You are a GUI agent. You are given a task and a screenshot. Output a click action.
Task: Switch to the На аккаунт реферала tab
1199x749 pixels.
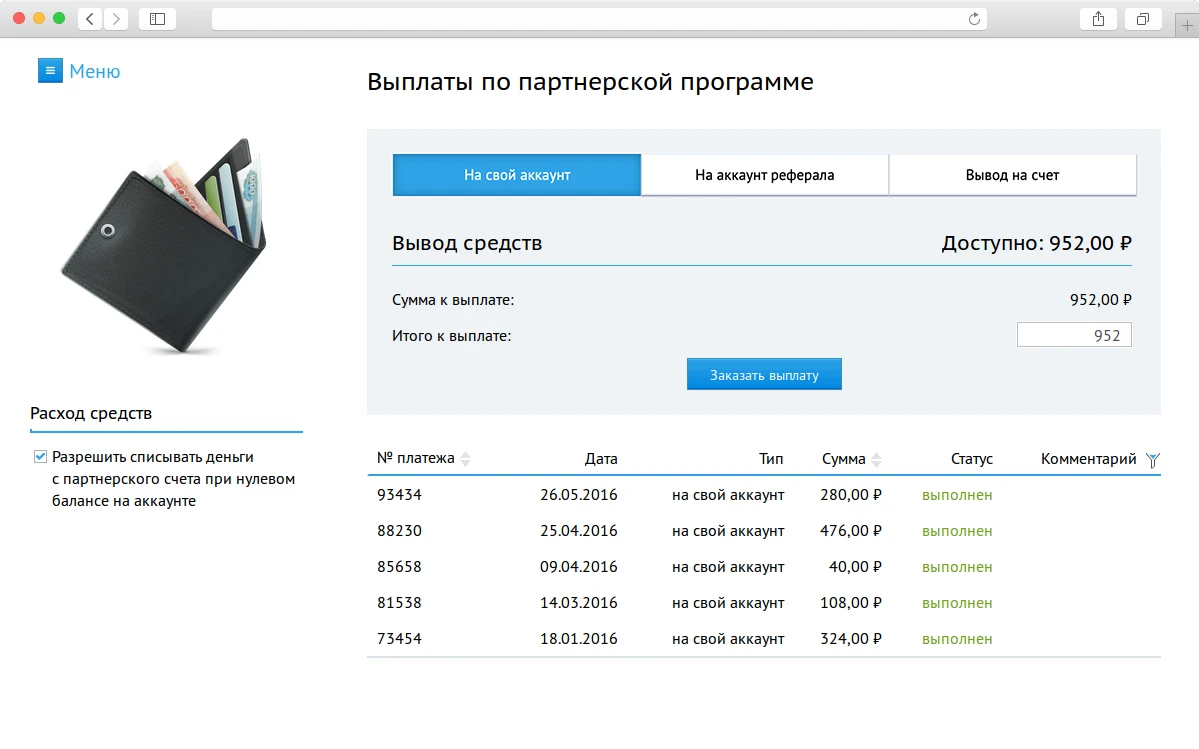coord(764,174)
